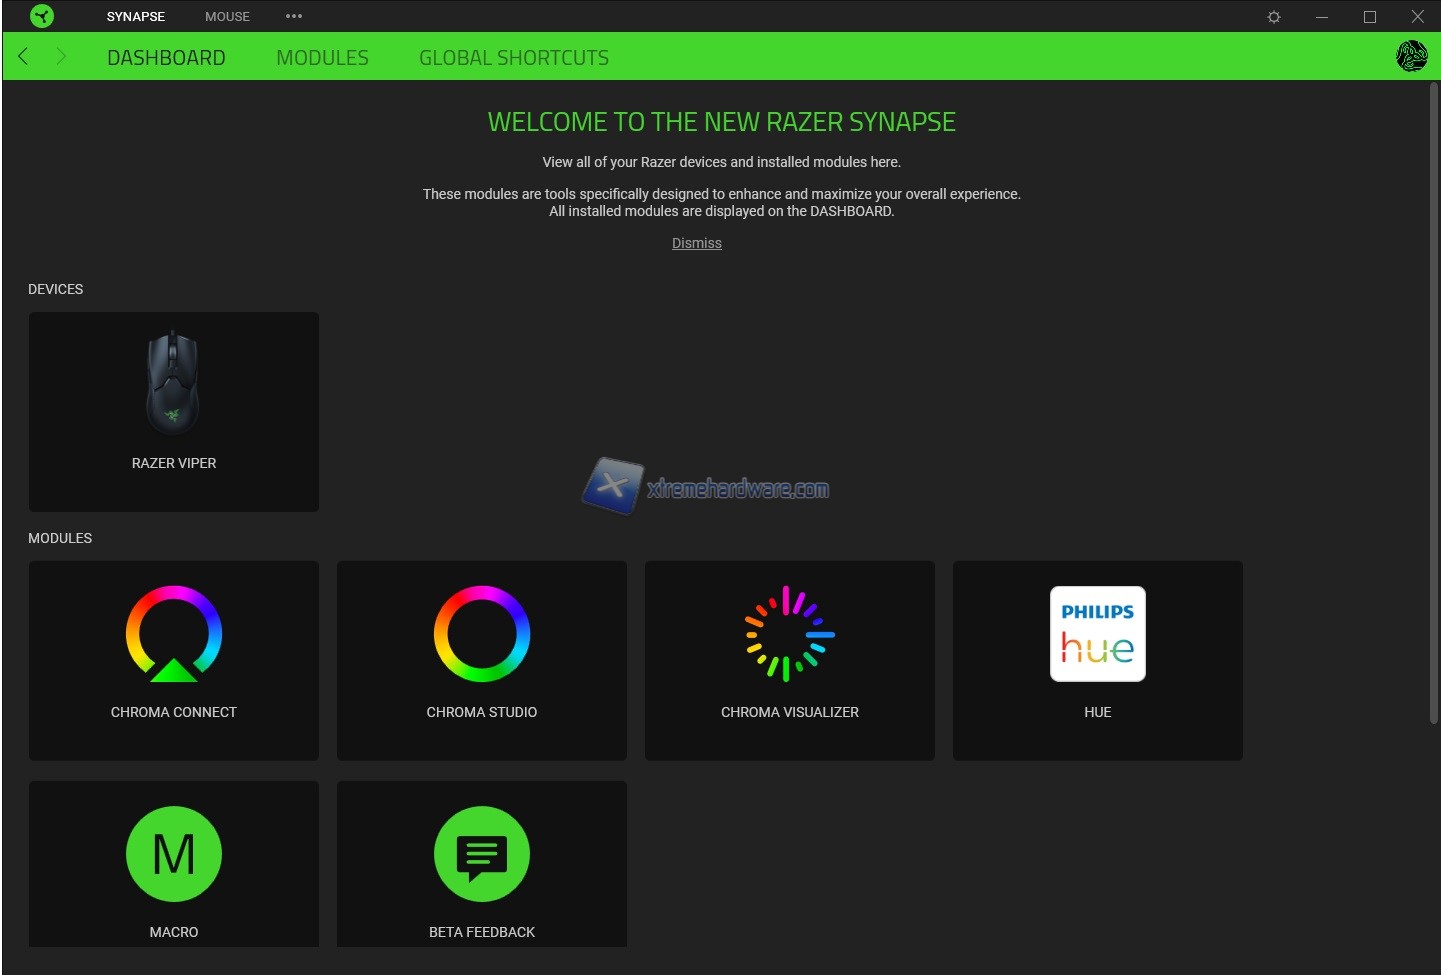Click the user profile avatar
1441x975 pixels.
(1411, 56)
